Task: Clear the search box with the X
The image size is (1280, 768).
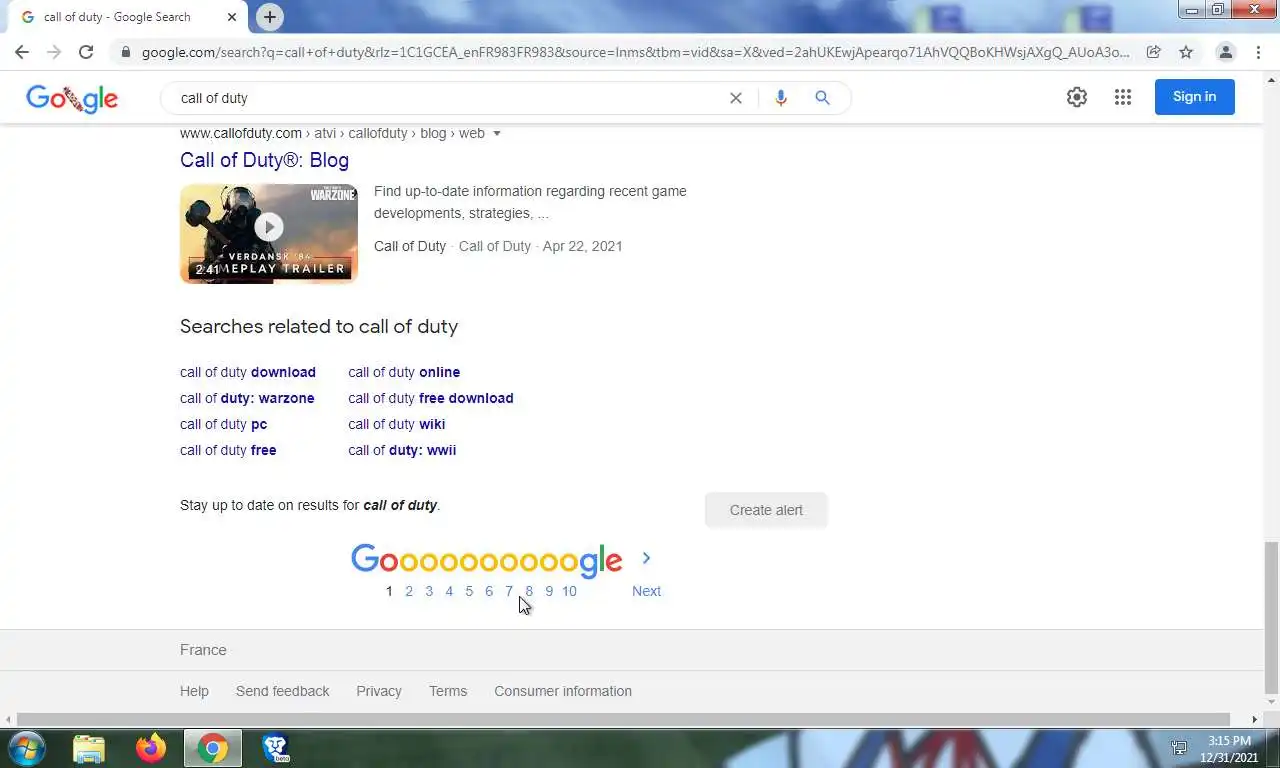Action: [x=736, y=98]
